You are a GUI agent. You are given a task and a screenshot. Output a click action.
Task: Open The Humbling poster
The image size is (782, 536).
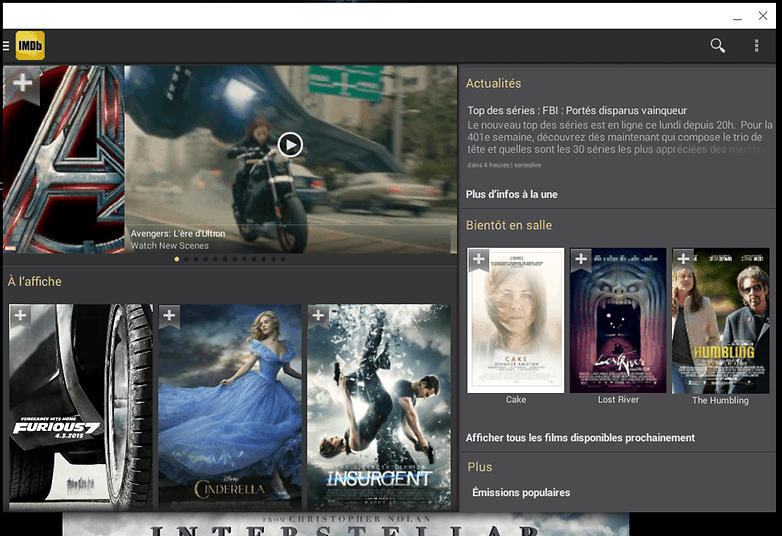point(721,321)
